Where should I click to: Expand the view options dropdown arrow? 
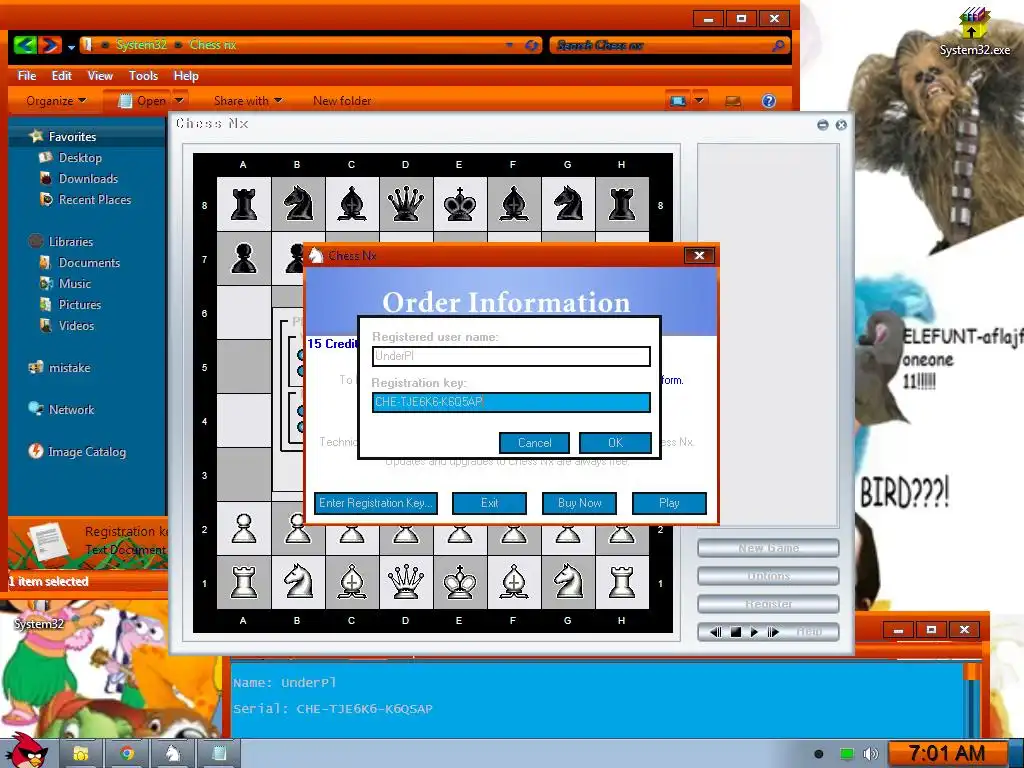point(699,101)
